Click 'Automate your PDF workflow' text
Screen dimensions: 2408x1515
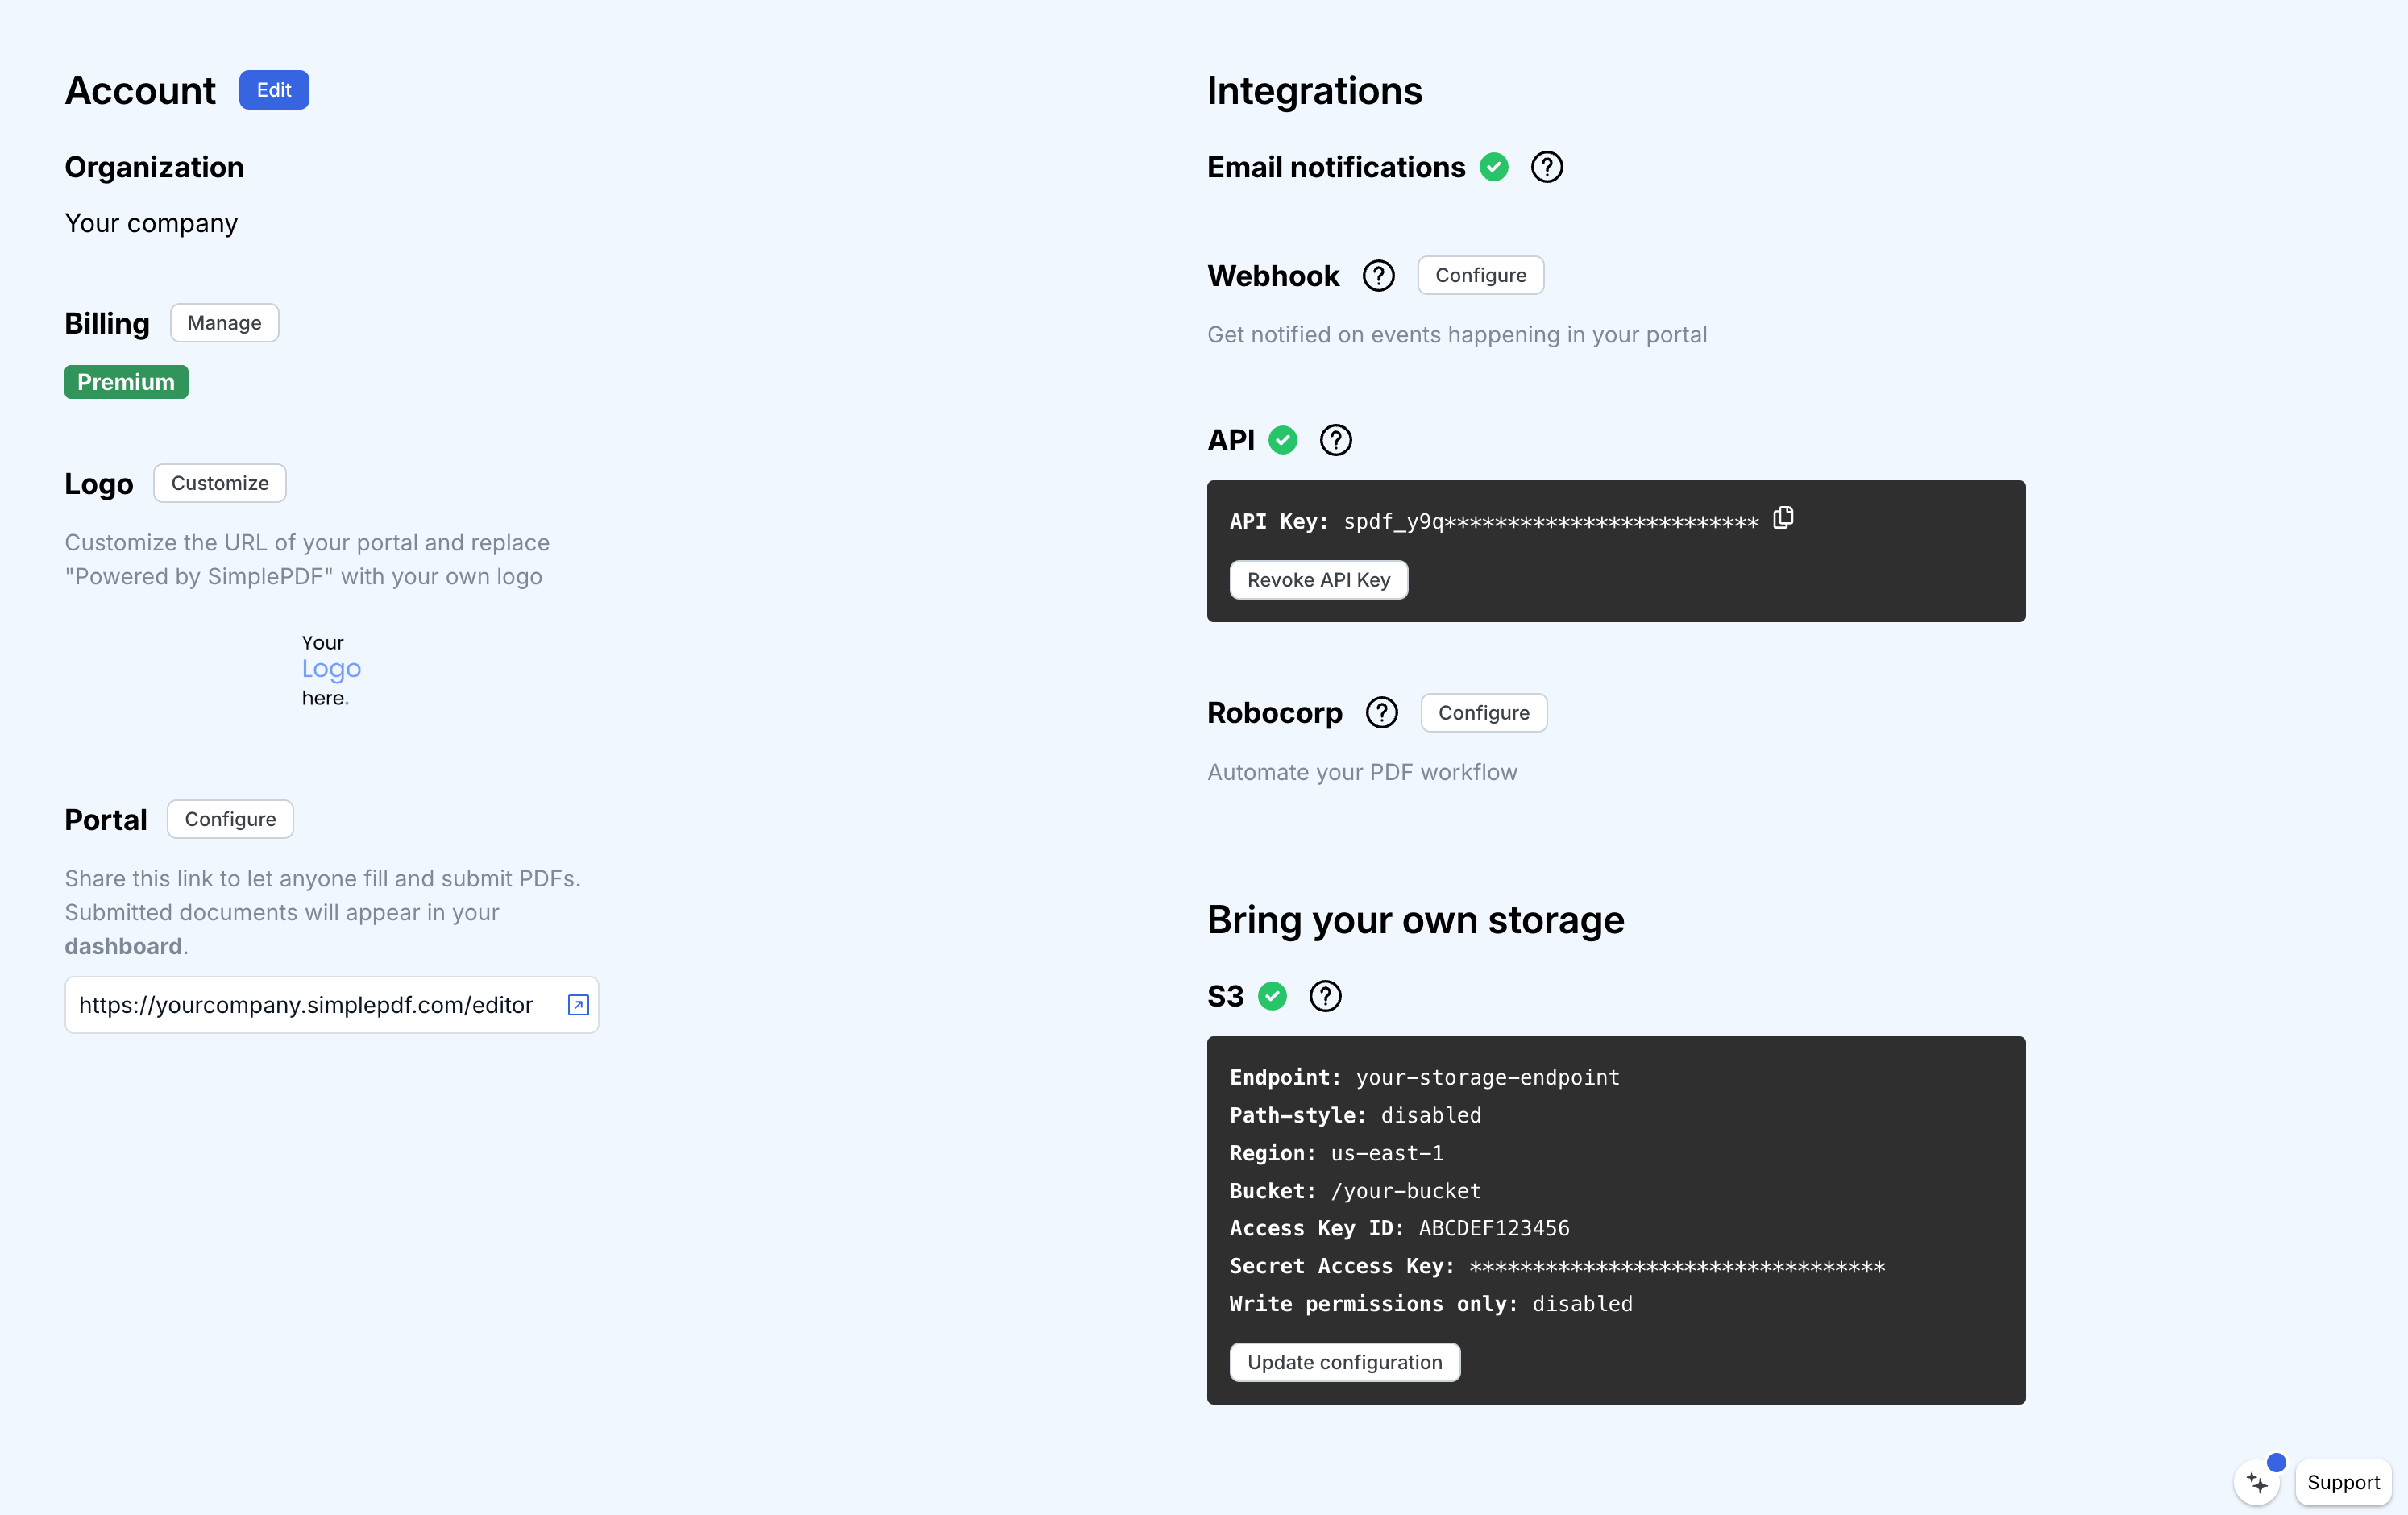click(1362, 772)
